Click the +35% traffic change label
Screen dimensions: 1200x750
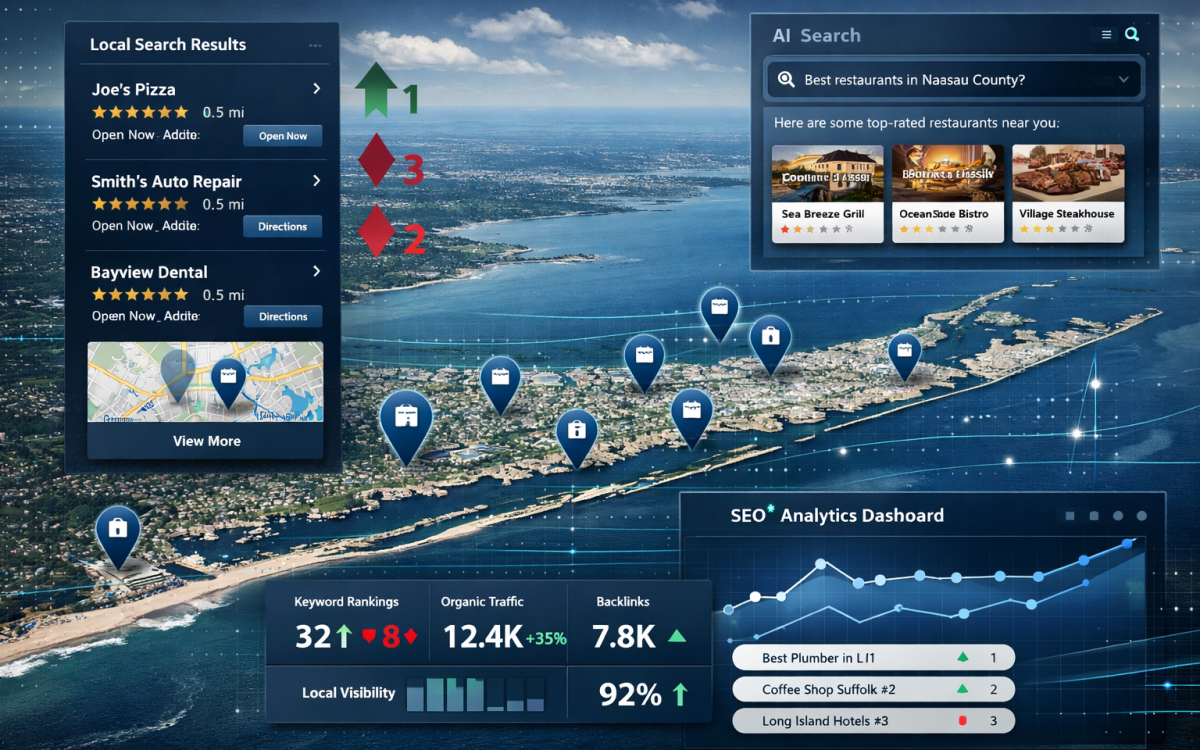(546, 638)
